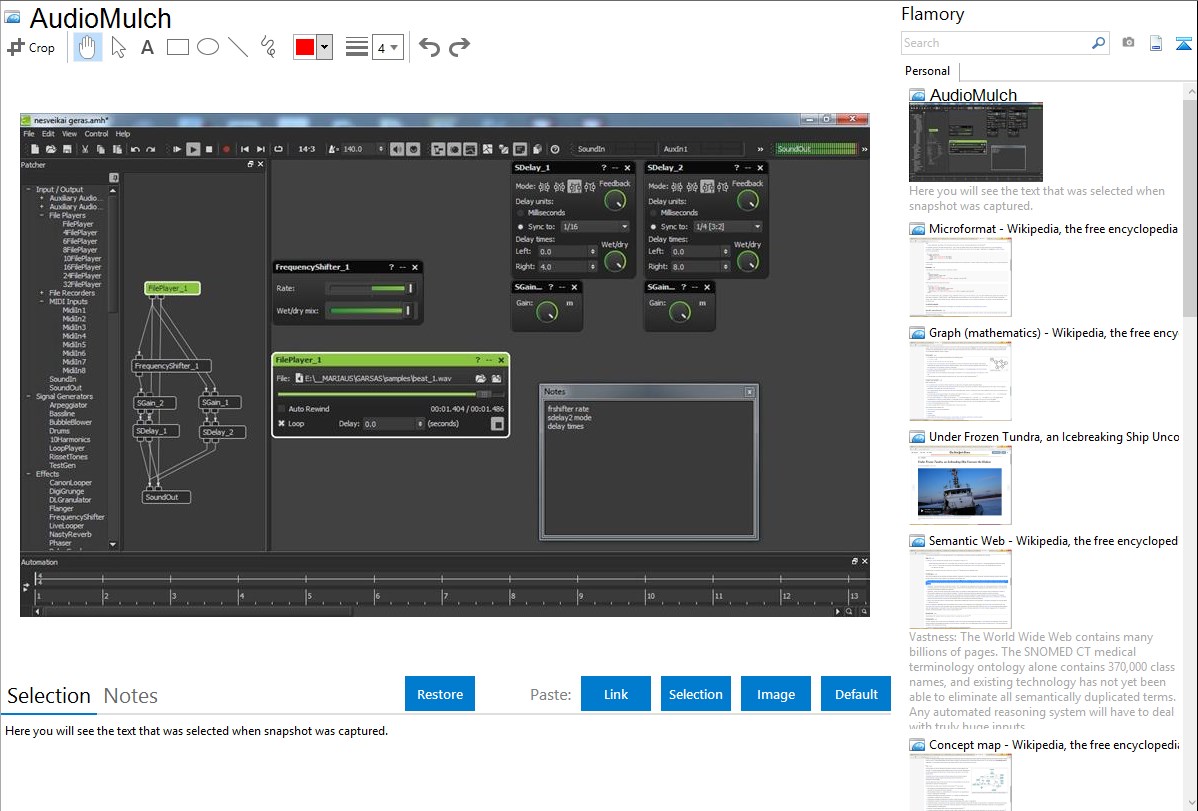Open the color picker dropdown arrow
1198x811 pixels.
(324, 47)
